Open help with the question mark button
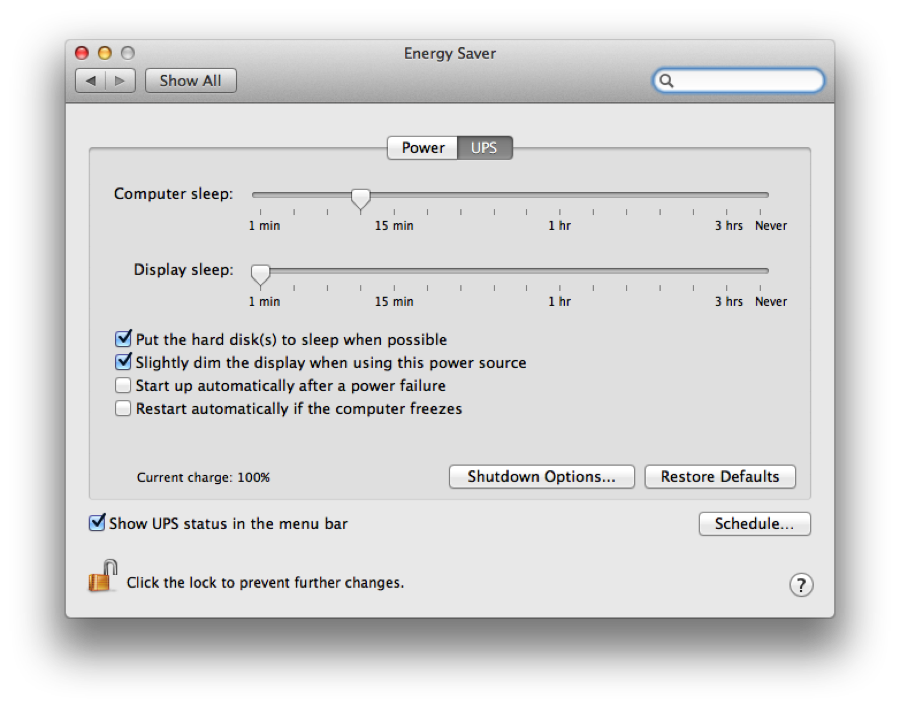The height and width of the screenshot is (709, 900). [x=801, y=585]
